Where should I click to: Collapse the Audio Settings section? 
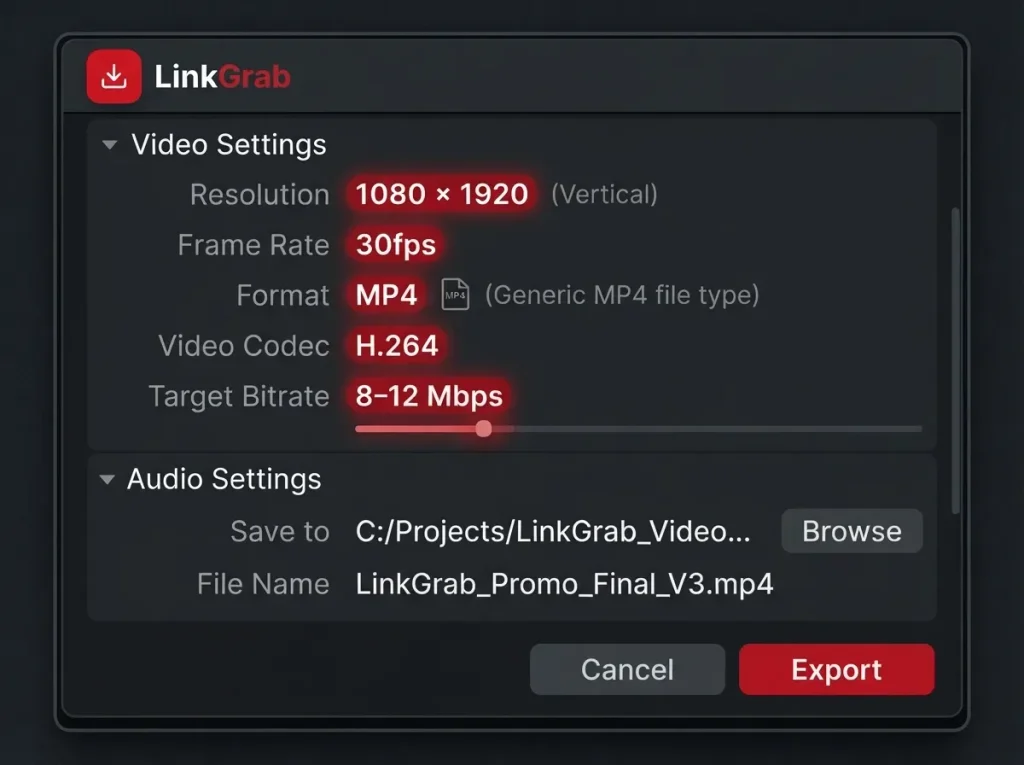107,480
